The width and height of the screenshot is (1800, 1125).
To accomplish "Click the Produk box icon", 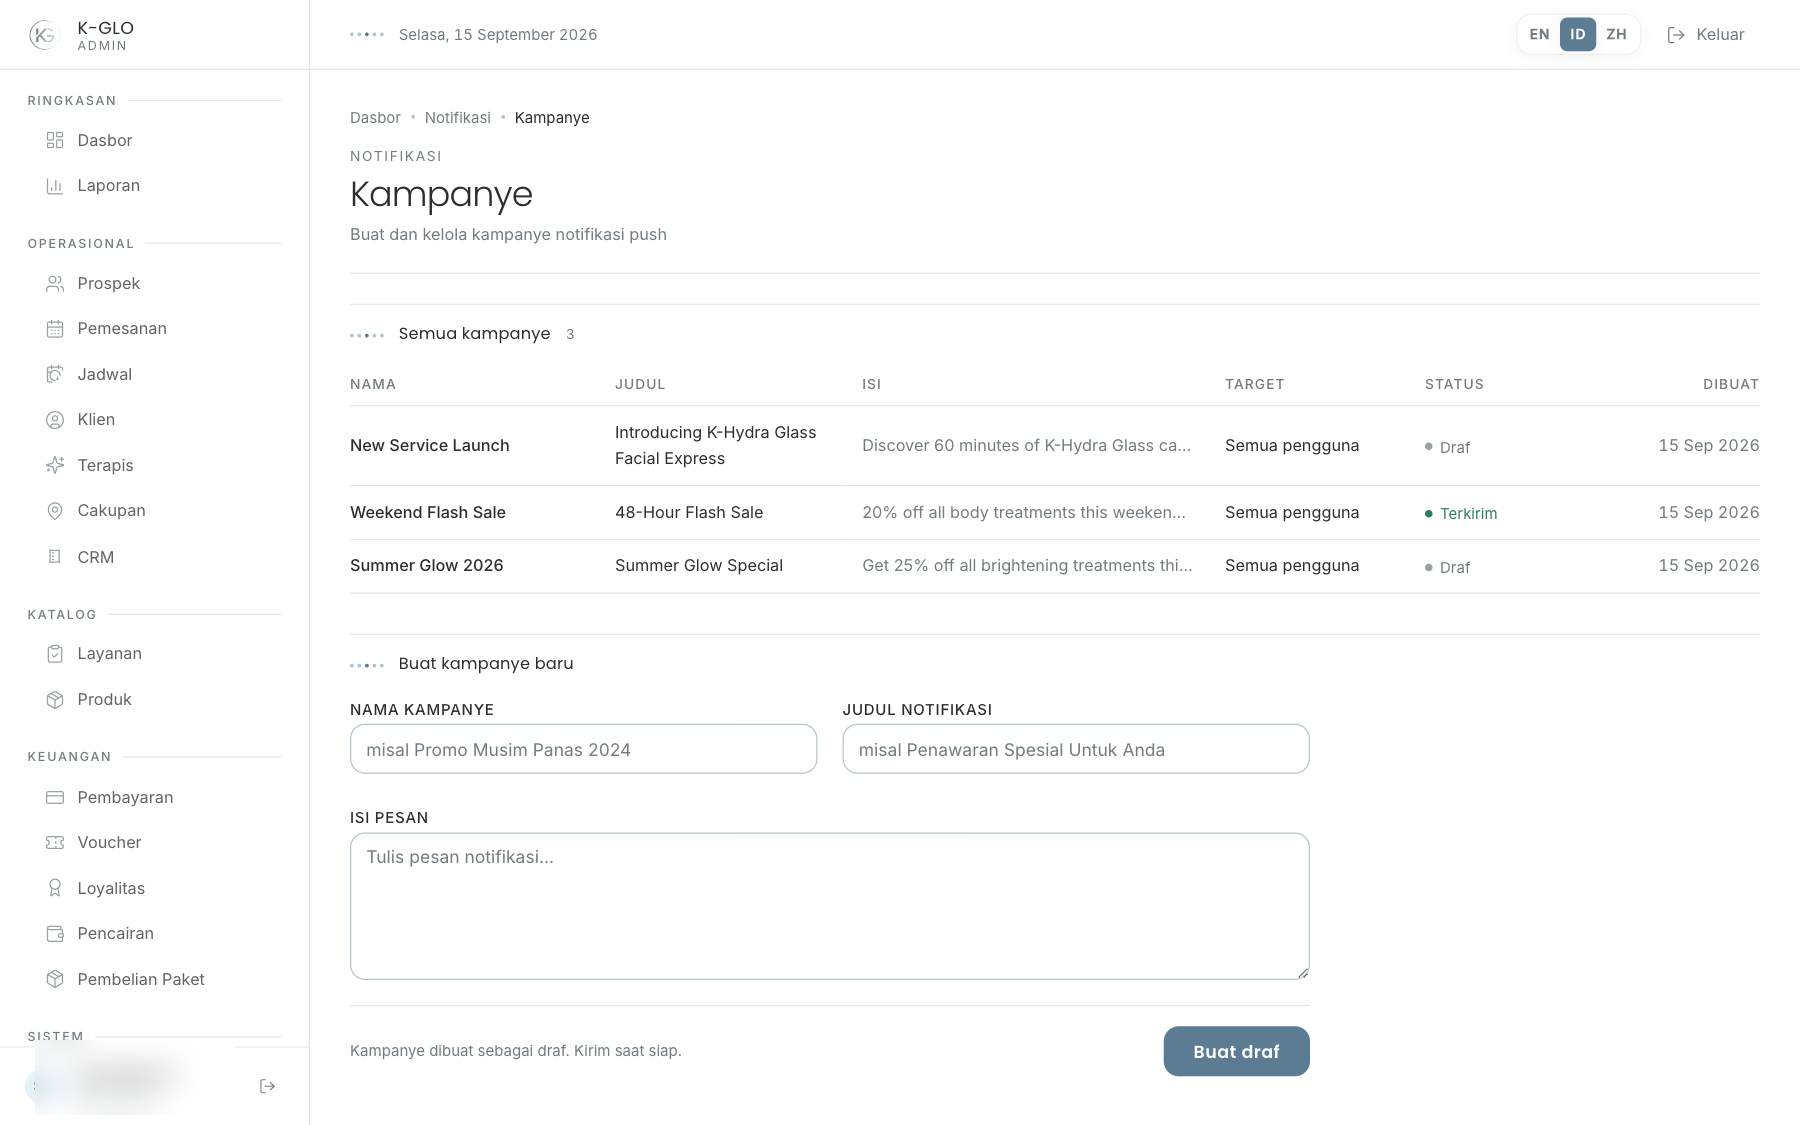I will pyautogui.click(x=55, y=700).
